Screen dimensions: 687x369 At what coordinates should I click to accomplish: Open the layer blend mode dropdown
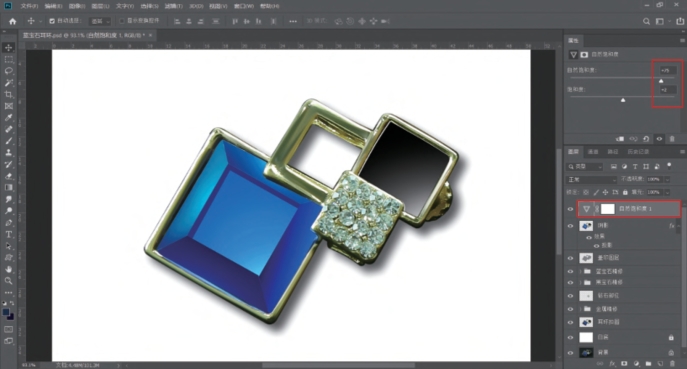[x=591, y=180]
